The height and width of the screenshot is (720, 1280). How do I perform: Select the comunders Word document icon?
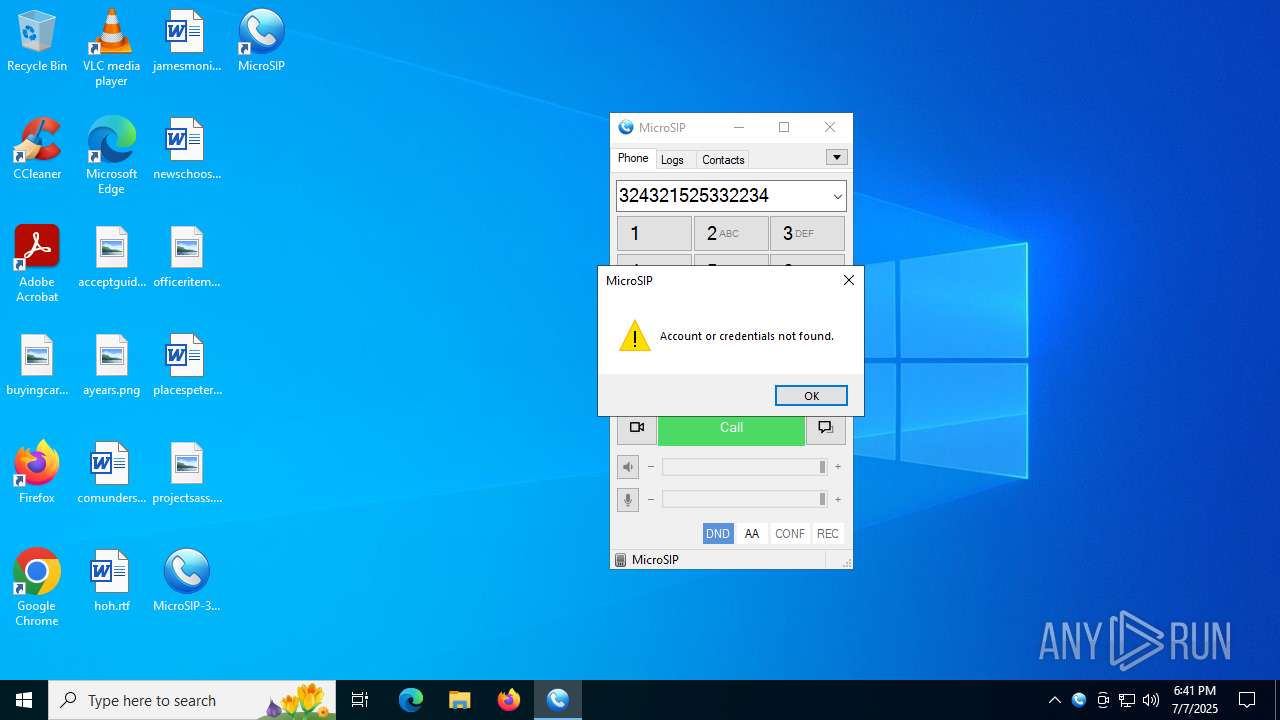click(x=111, y=474)
